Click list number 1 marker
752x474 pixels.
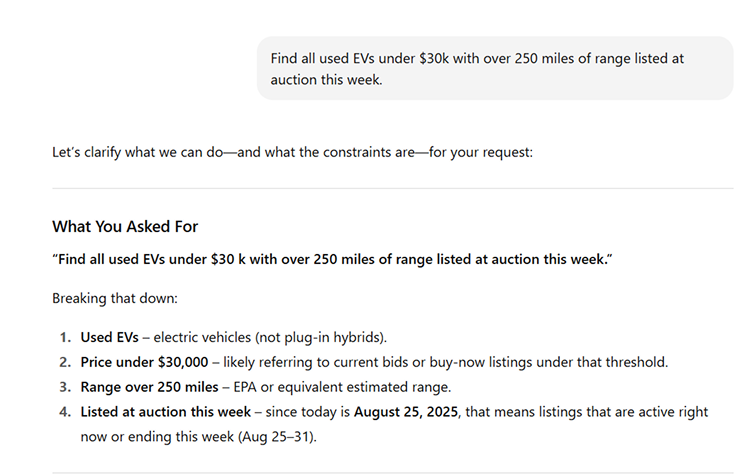pos(64,337)
